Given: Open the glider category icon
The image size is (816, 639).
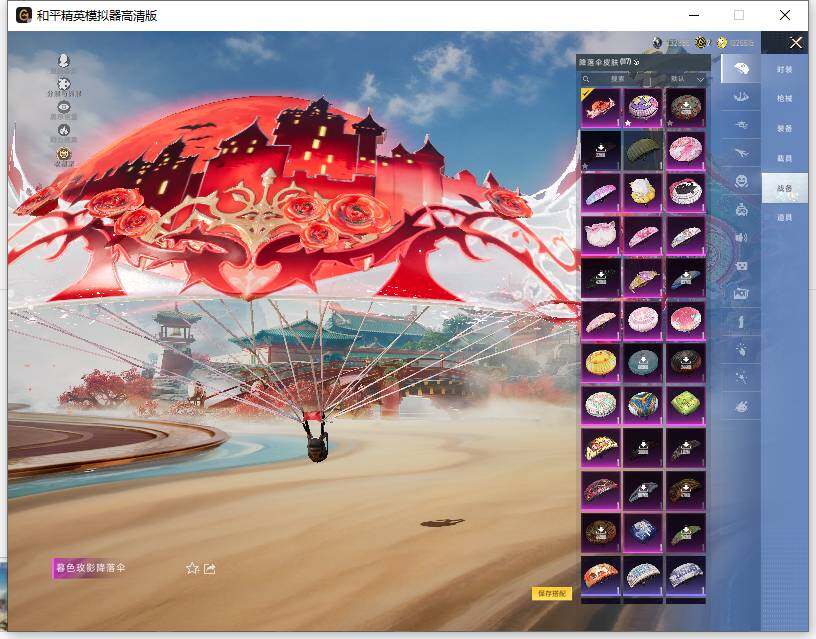Looking at the screenshot, I should click(741, 125).
